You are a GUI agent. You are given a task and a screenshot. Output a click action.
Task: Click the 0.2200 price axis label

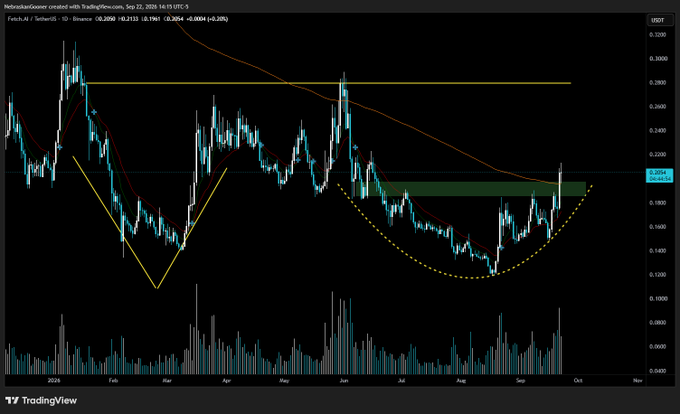657,155
